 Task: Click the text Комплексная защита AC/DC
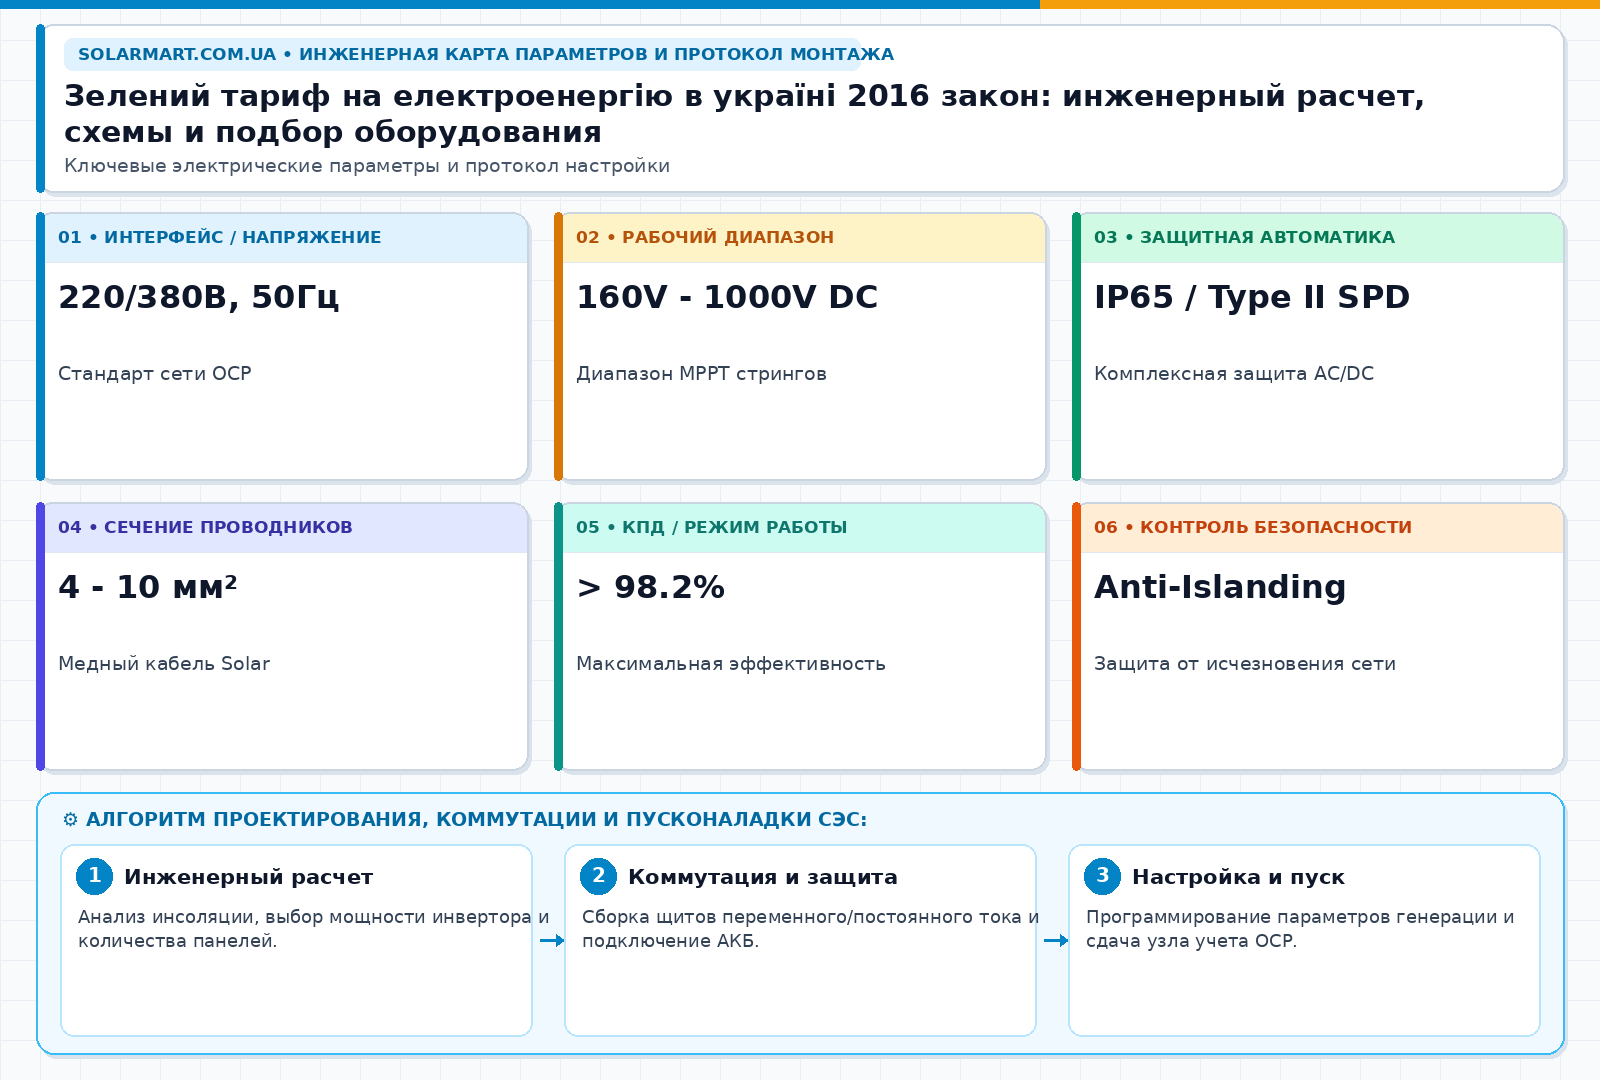click(x=1234, y=374)
